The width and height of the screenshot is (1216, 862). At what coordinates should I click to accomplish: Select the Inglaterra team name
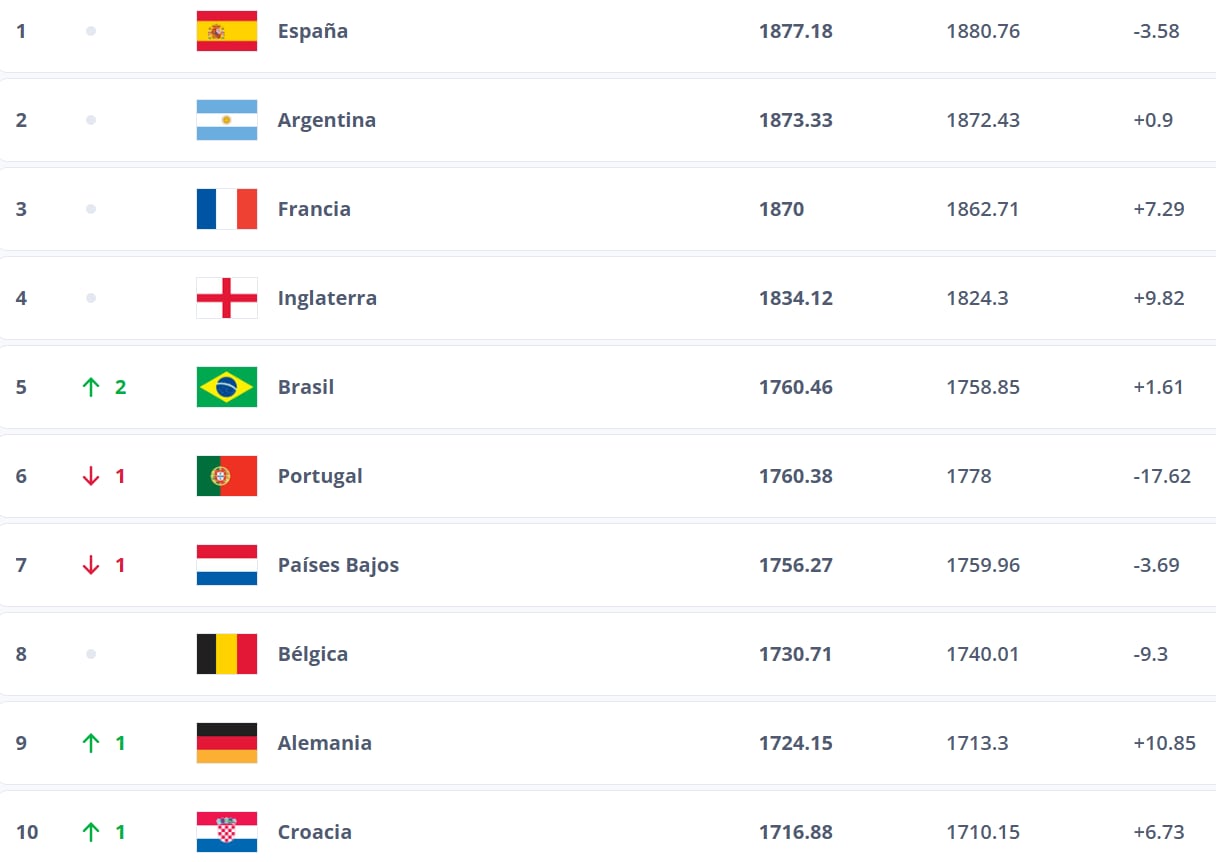coord(327,298)
